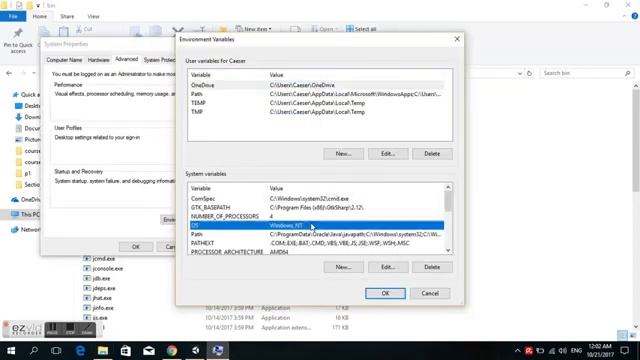Open the File menu tab
Image resolution: width=640 pixels, height=360 pixels.
[x=13, y=16]
